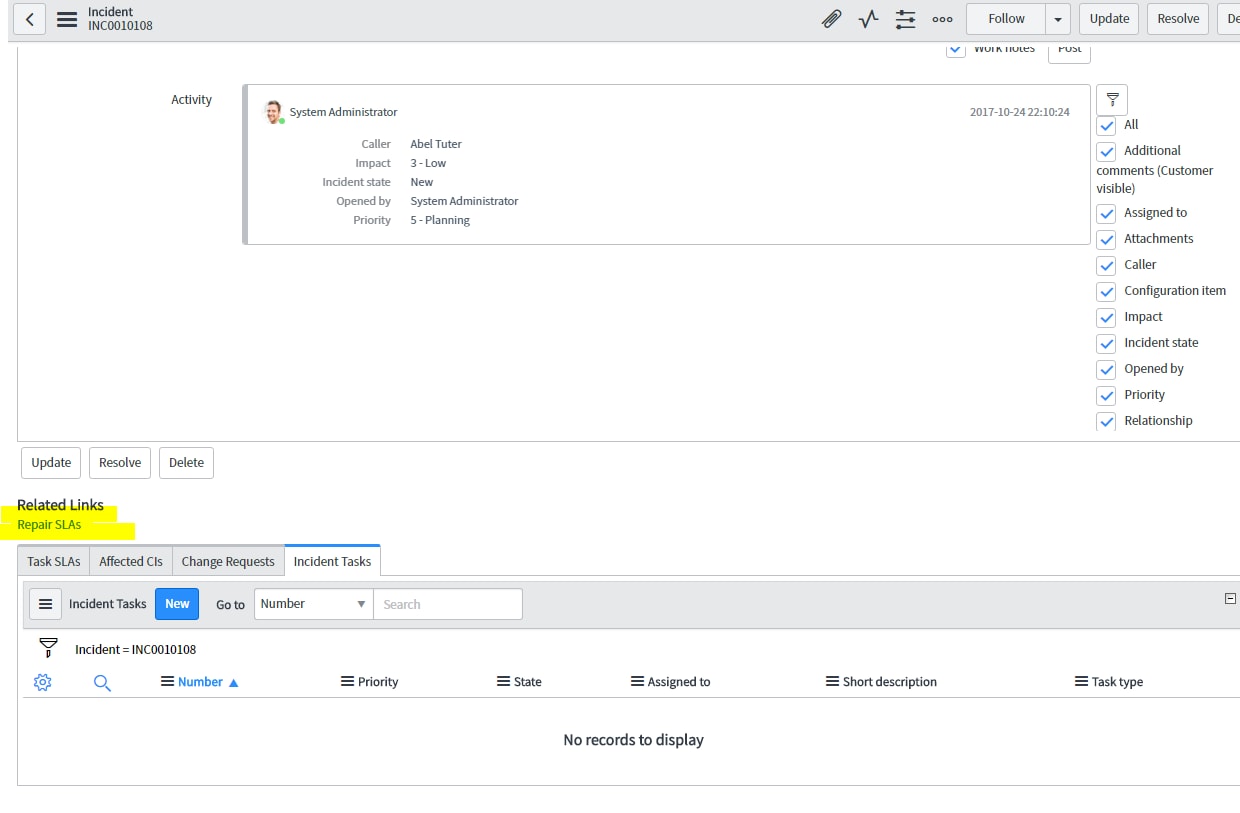This screenshot has height=813, width=1240.
Task: Click the Follow button
Action: click(1006, 19)
